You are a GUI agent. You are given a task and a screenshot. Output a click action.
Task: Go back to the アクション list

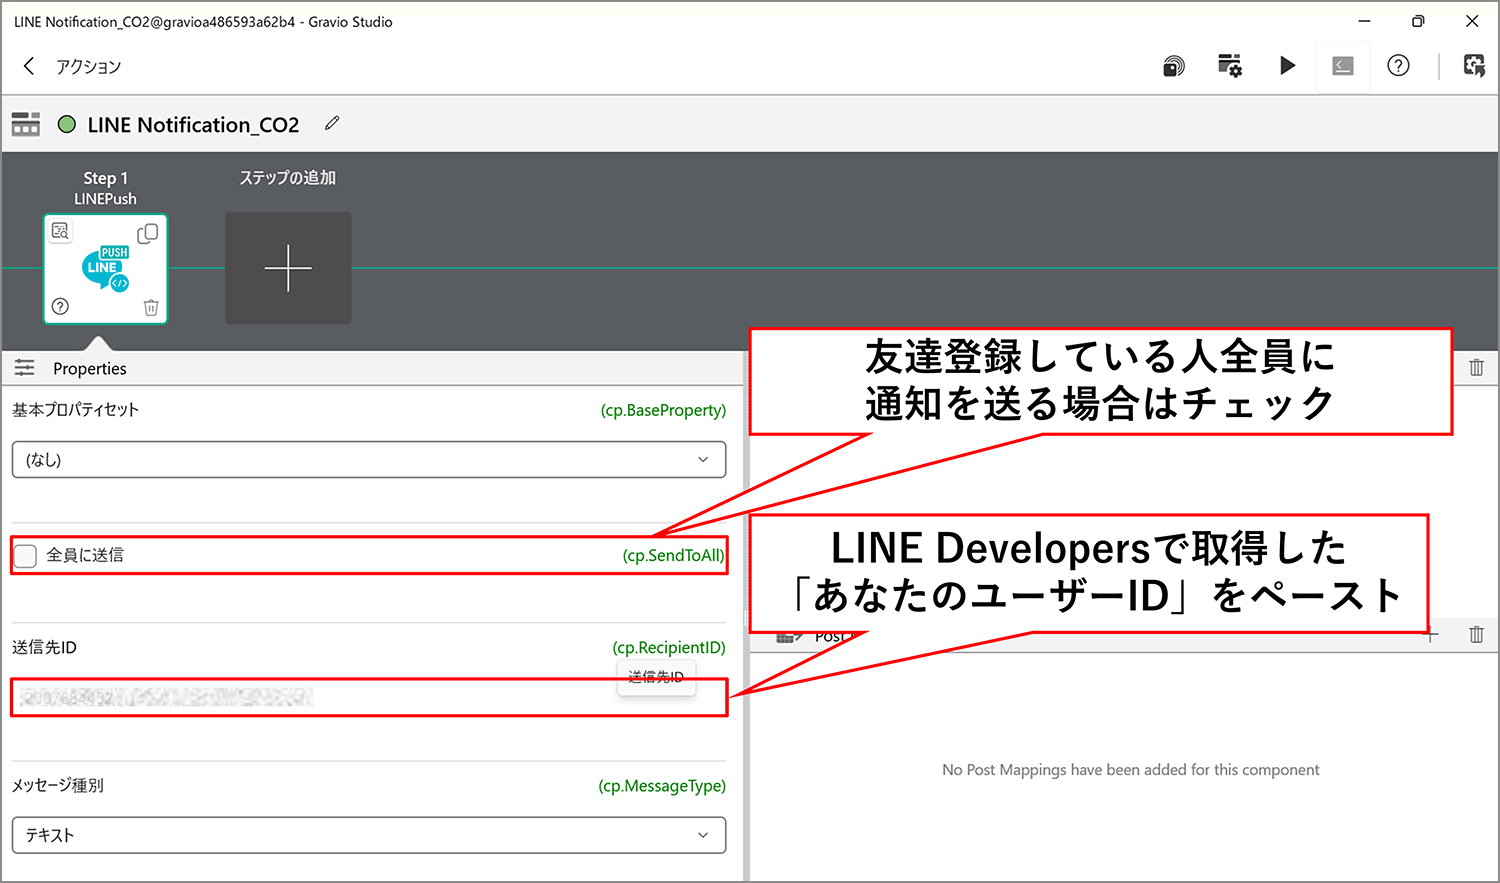[x=29, y=66]
